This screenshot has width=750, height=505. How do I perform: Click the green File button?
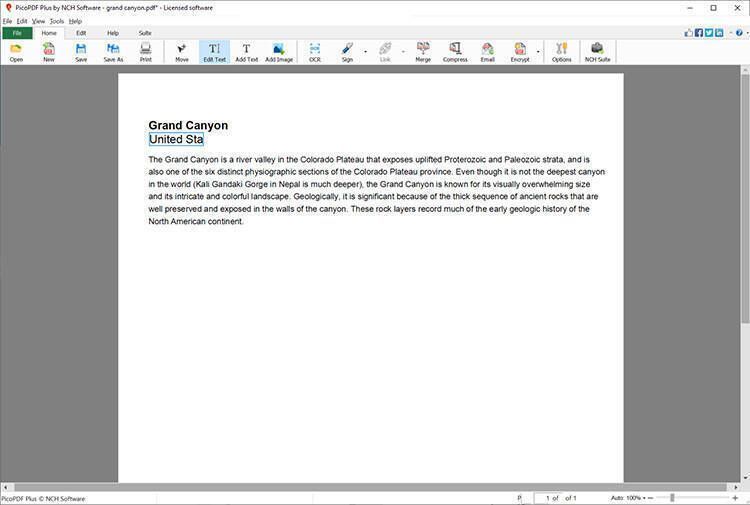tap(17, 33)
